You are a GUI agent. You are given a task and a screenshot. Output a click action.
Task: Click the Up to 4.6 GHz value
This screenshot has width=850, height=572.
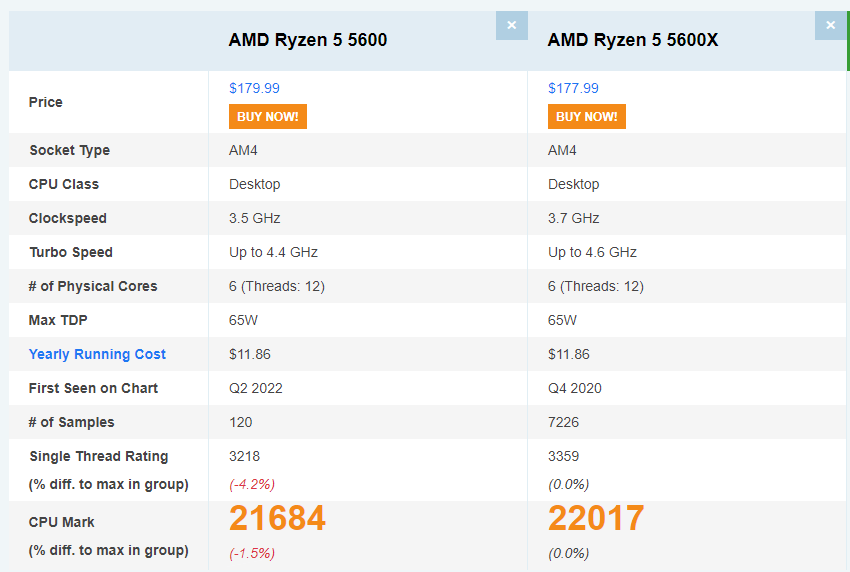(592, 252)
